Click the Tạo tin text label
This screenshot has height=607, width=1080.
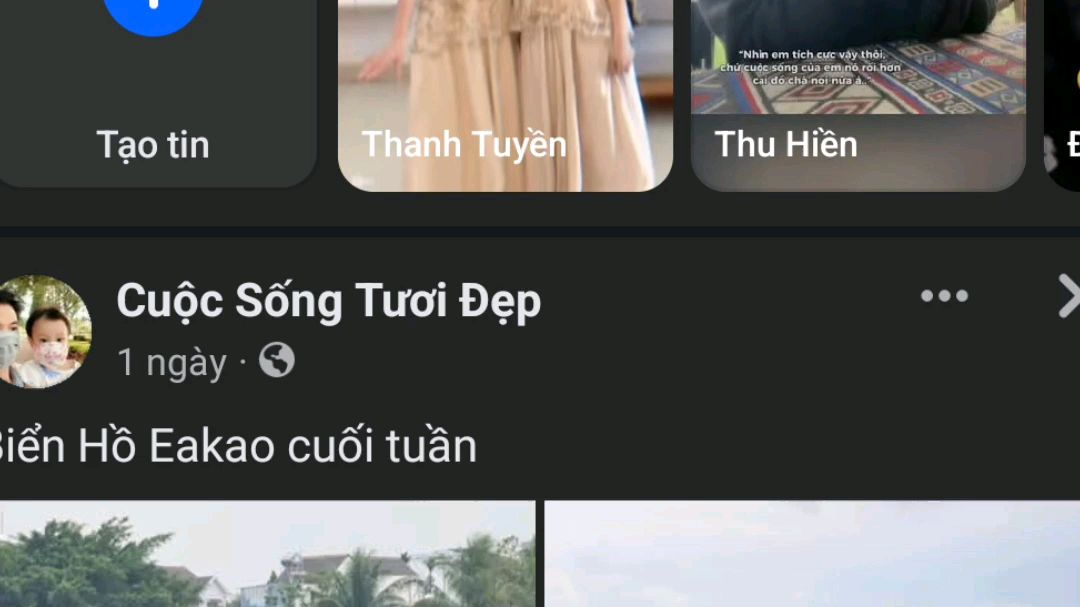pyautogui.click(x=153, y=146)
